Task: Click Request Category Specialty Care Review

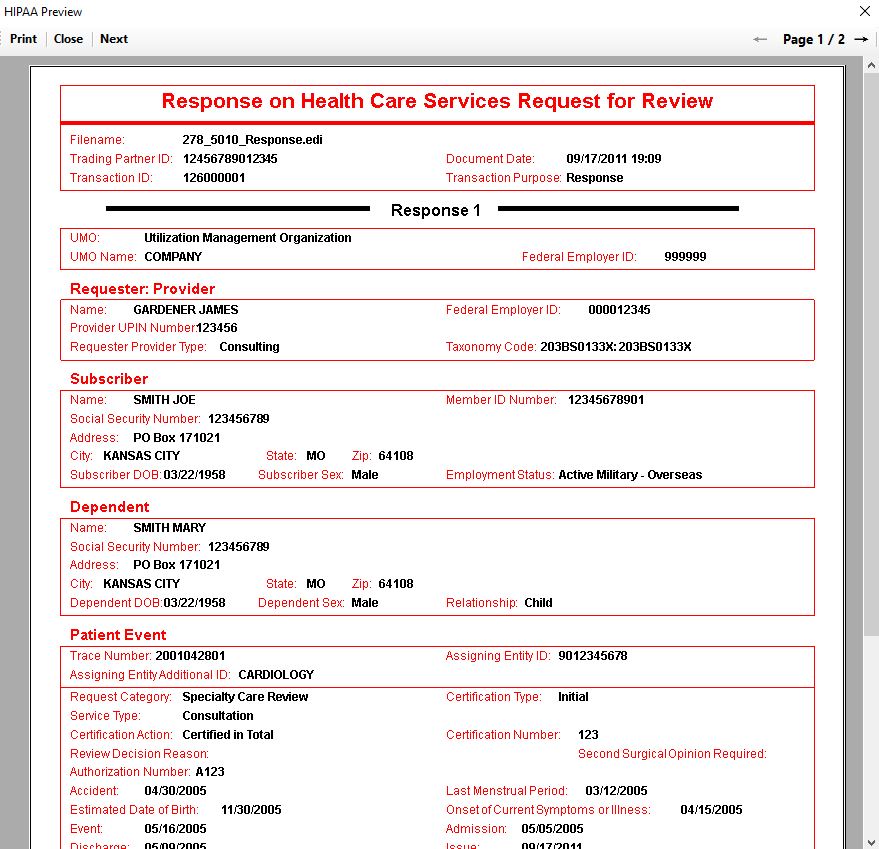Action: tap(245, 696)
